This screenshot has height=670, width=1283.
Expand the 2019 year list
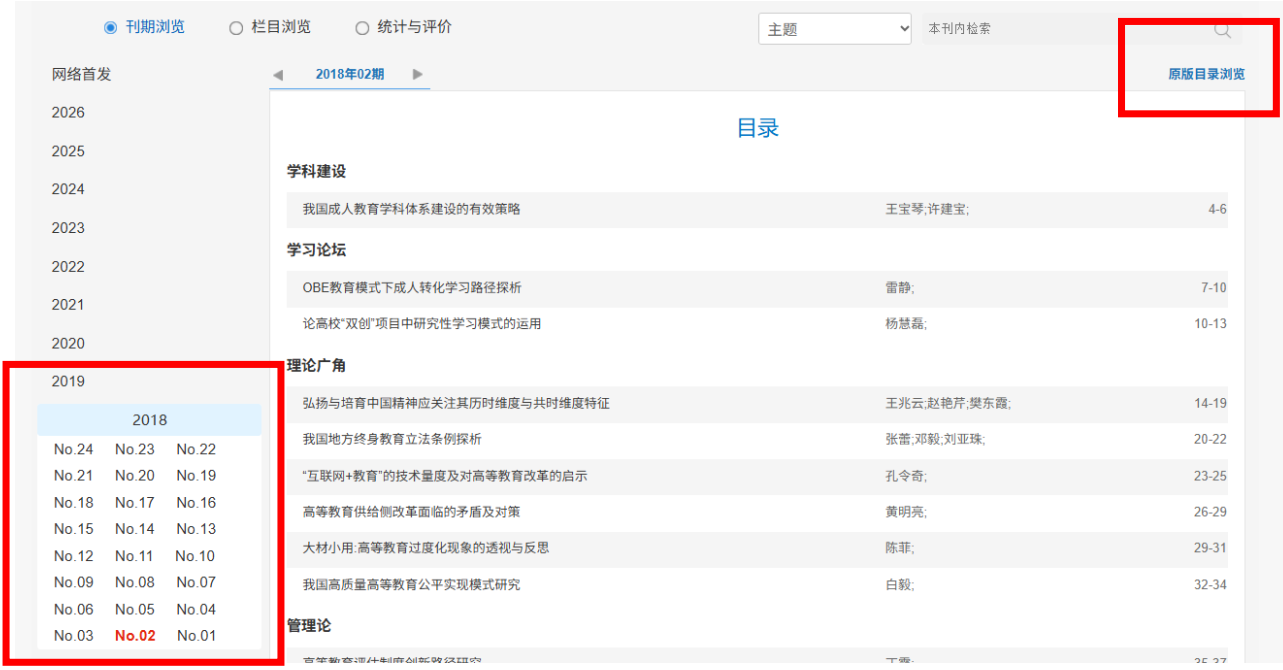click(x=68, y=381)
